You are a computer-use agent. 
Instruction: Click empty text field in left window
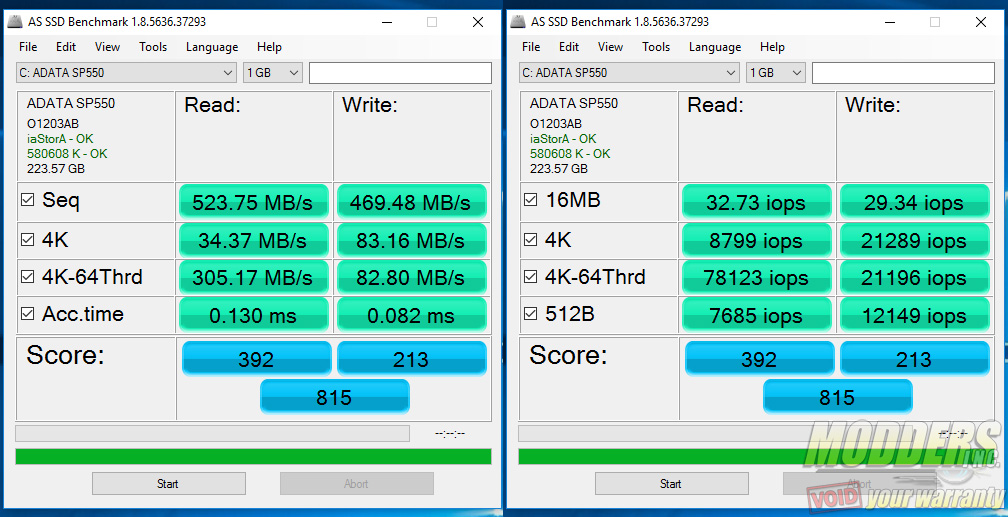(x=400, y=73)
